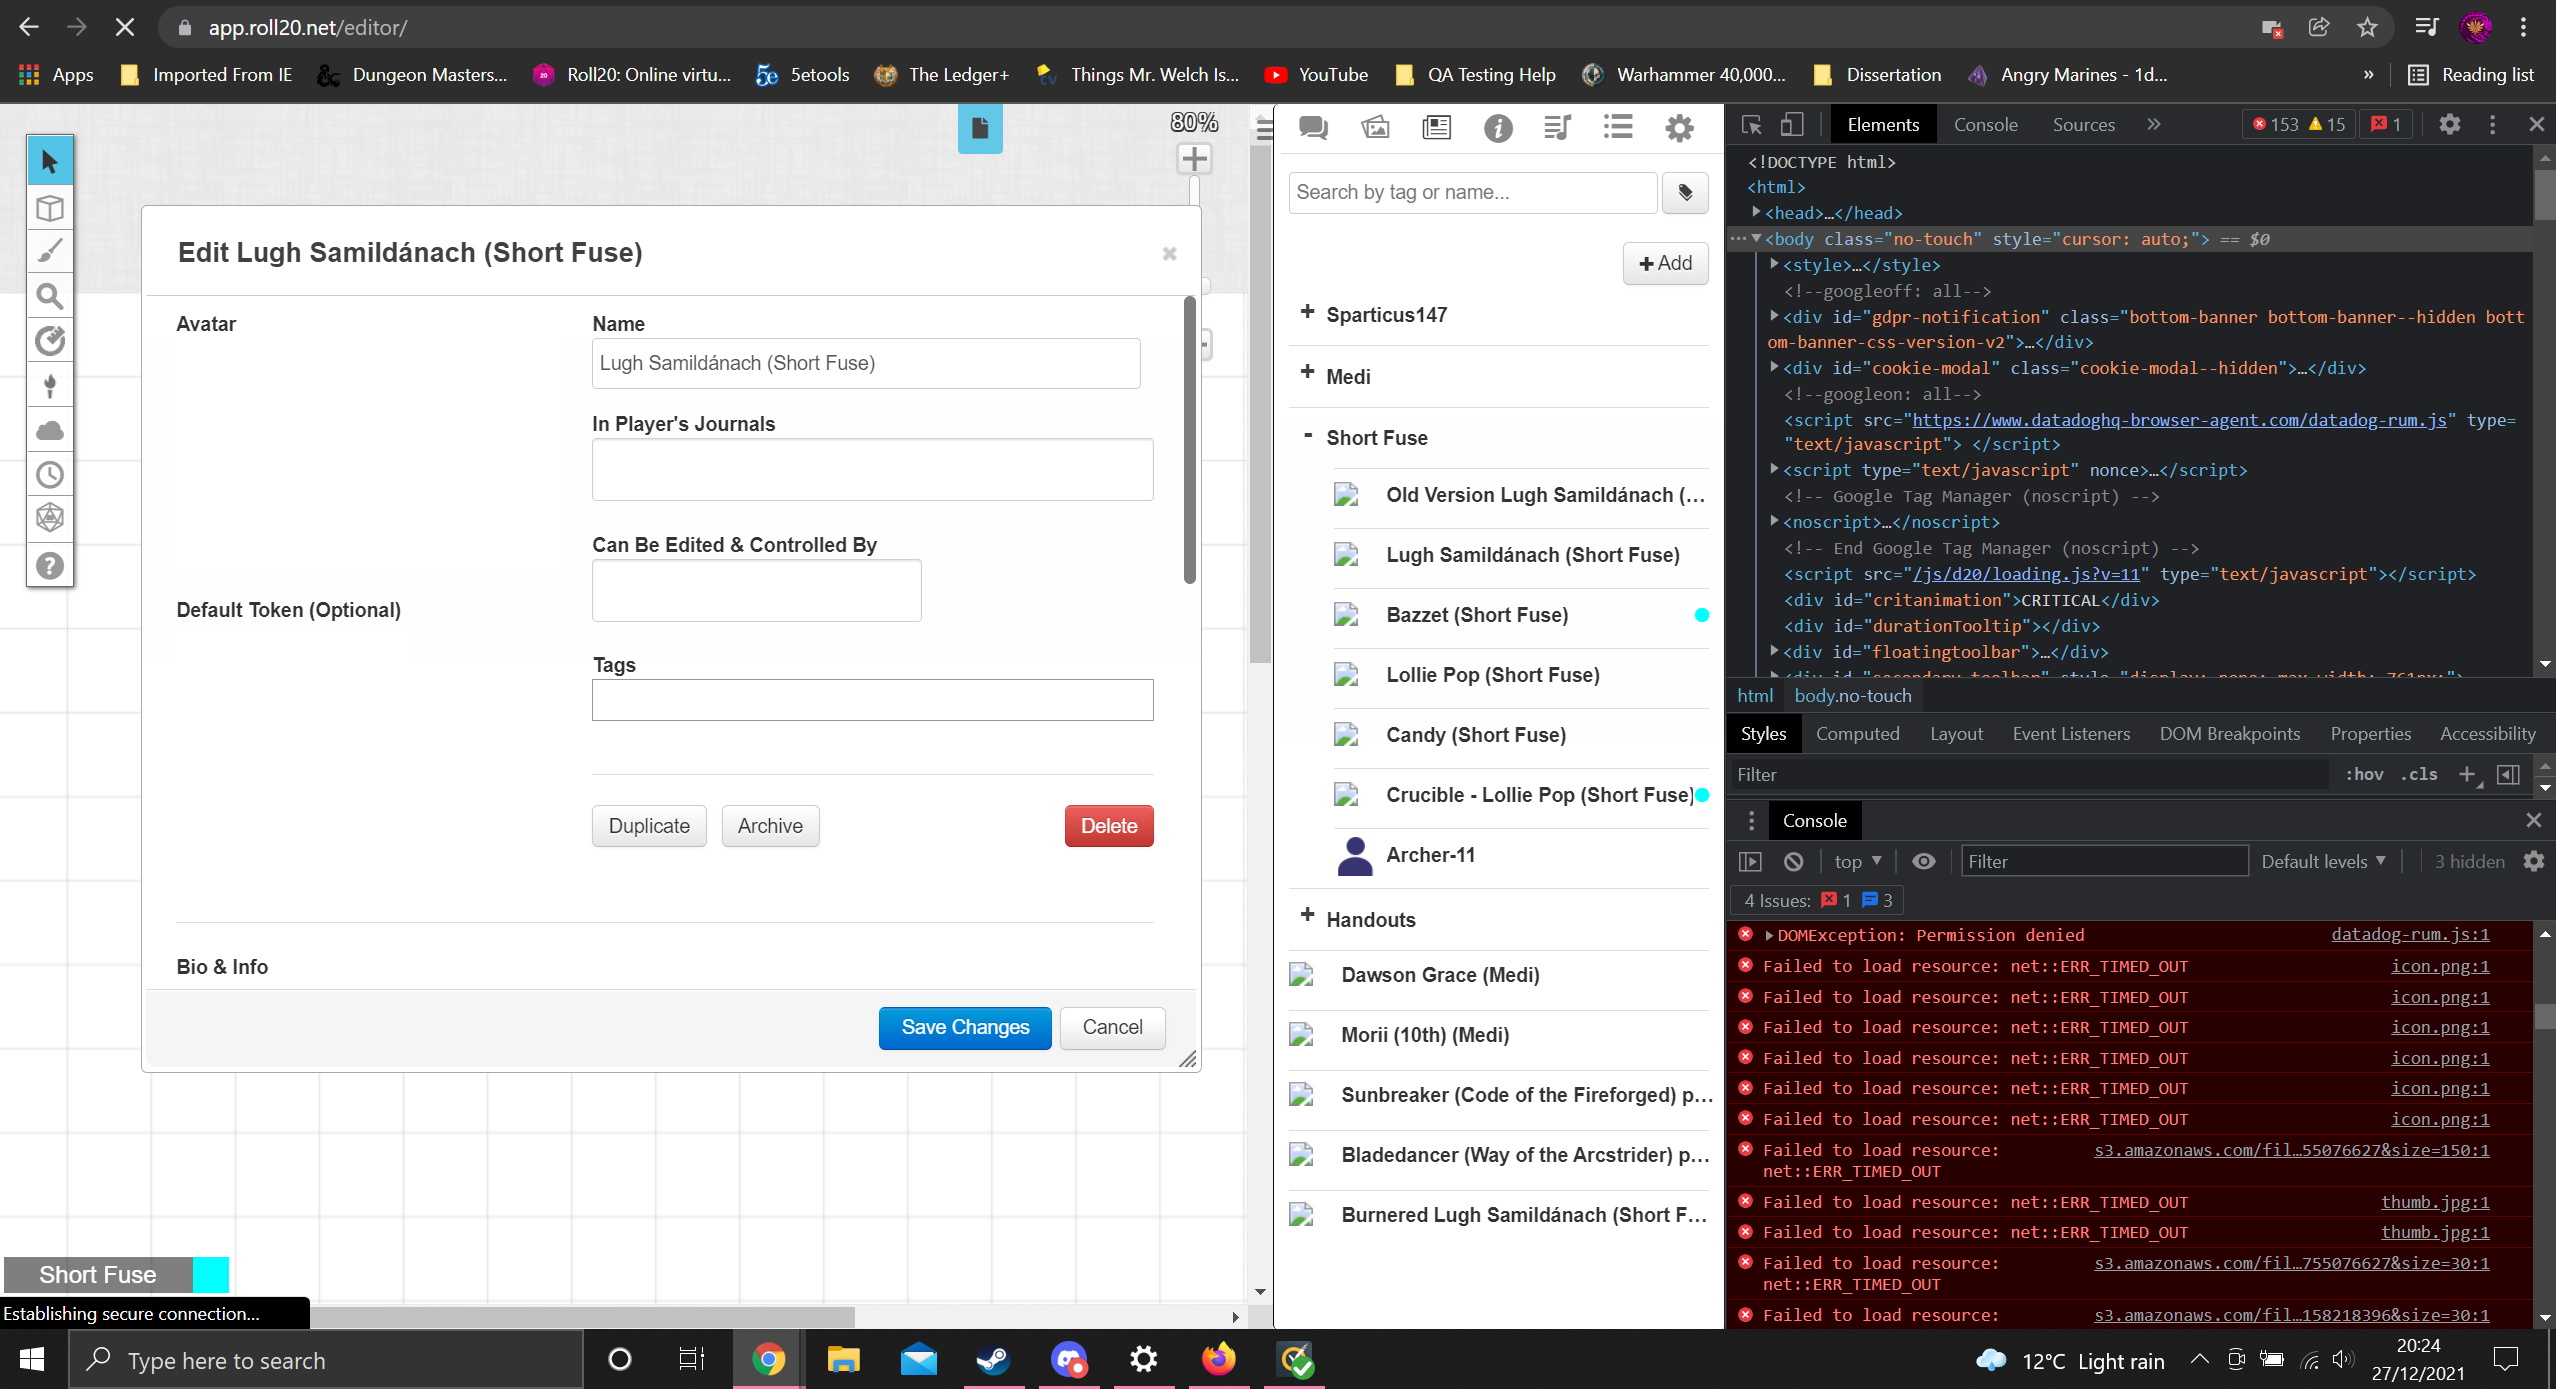This screenshot has height=1389, width=2556.
Task: Click the Archive button
Action: 770,826
